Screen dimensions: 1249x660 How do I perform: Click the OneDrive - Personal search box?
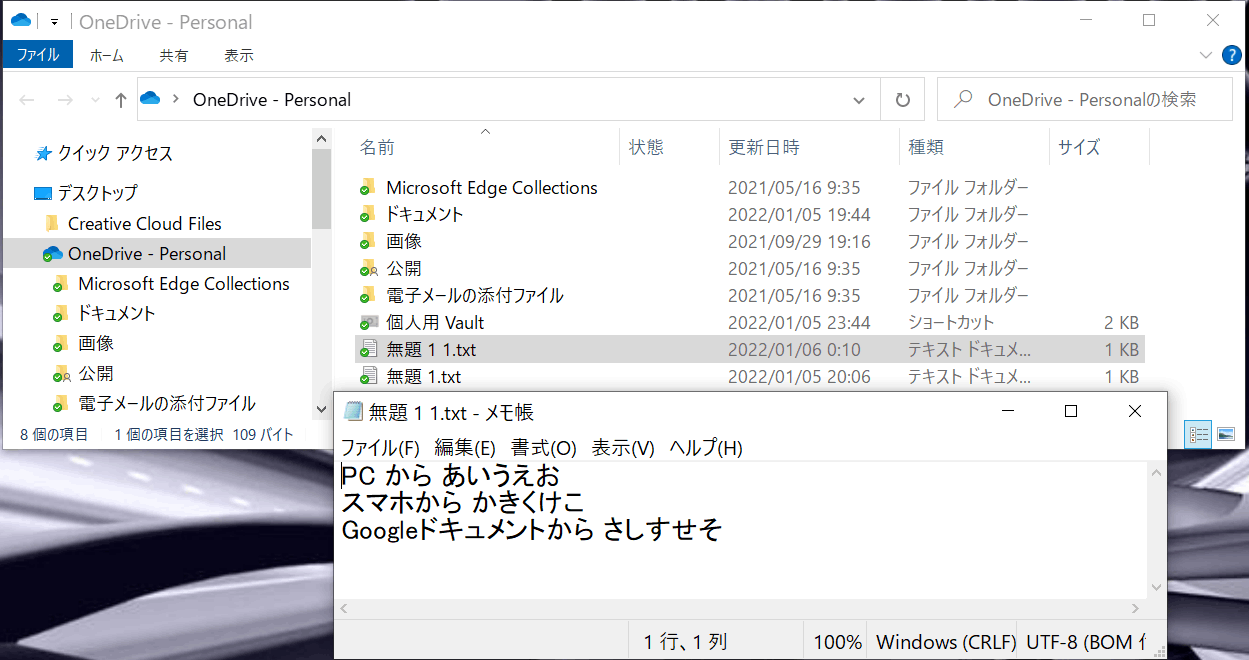(x=1083, y=100)
